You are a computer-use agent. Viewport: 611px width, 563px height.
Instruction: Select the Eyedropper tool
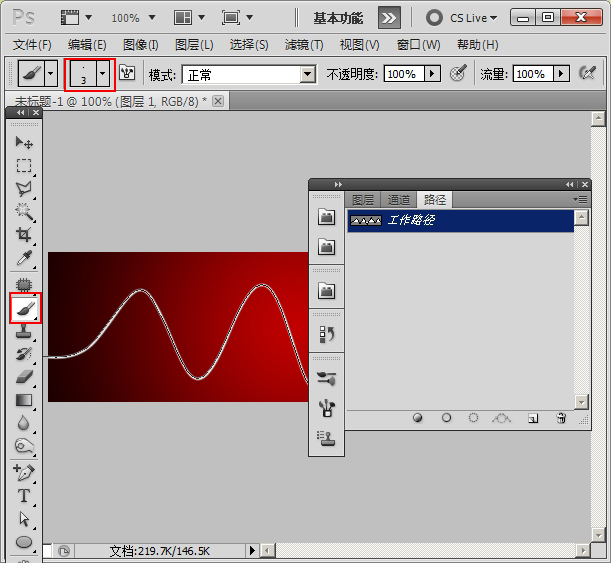click(x=24, y=258)
